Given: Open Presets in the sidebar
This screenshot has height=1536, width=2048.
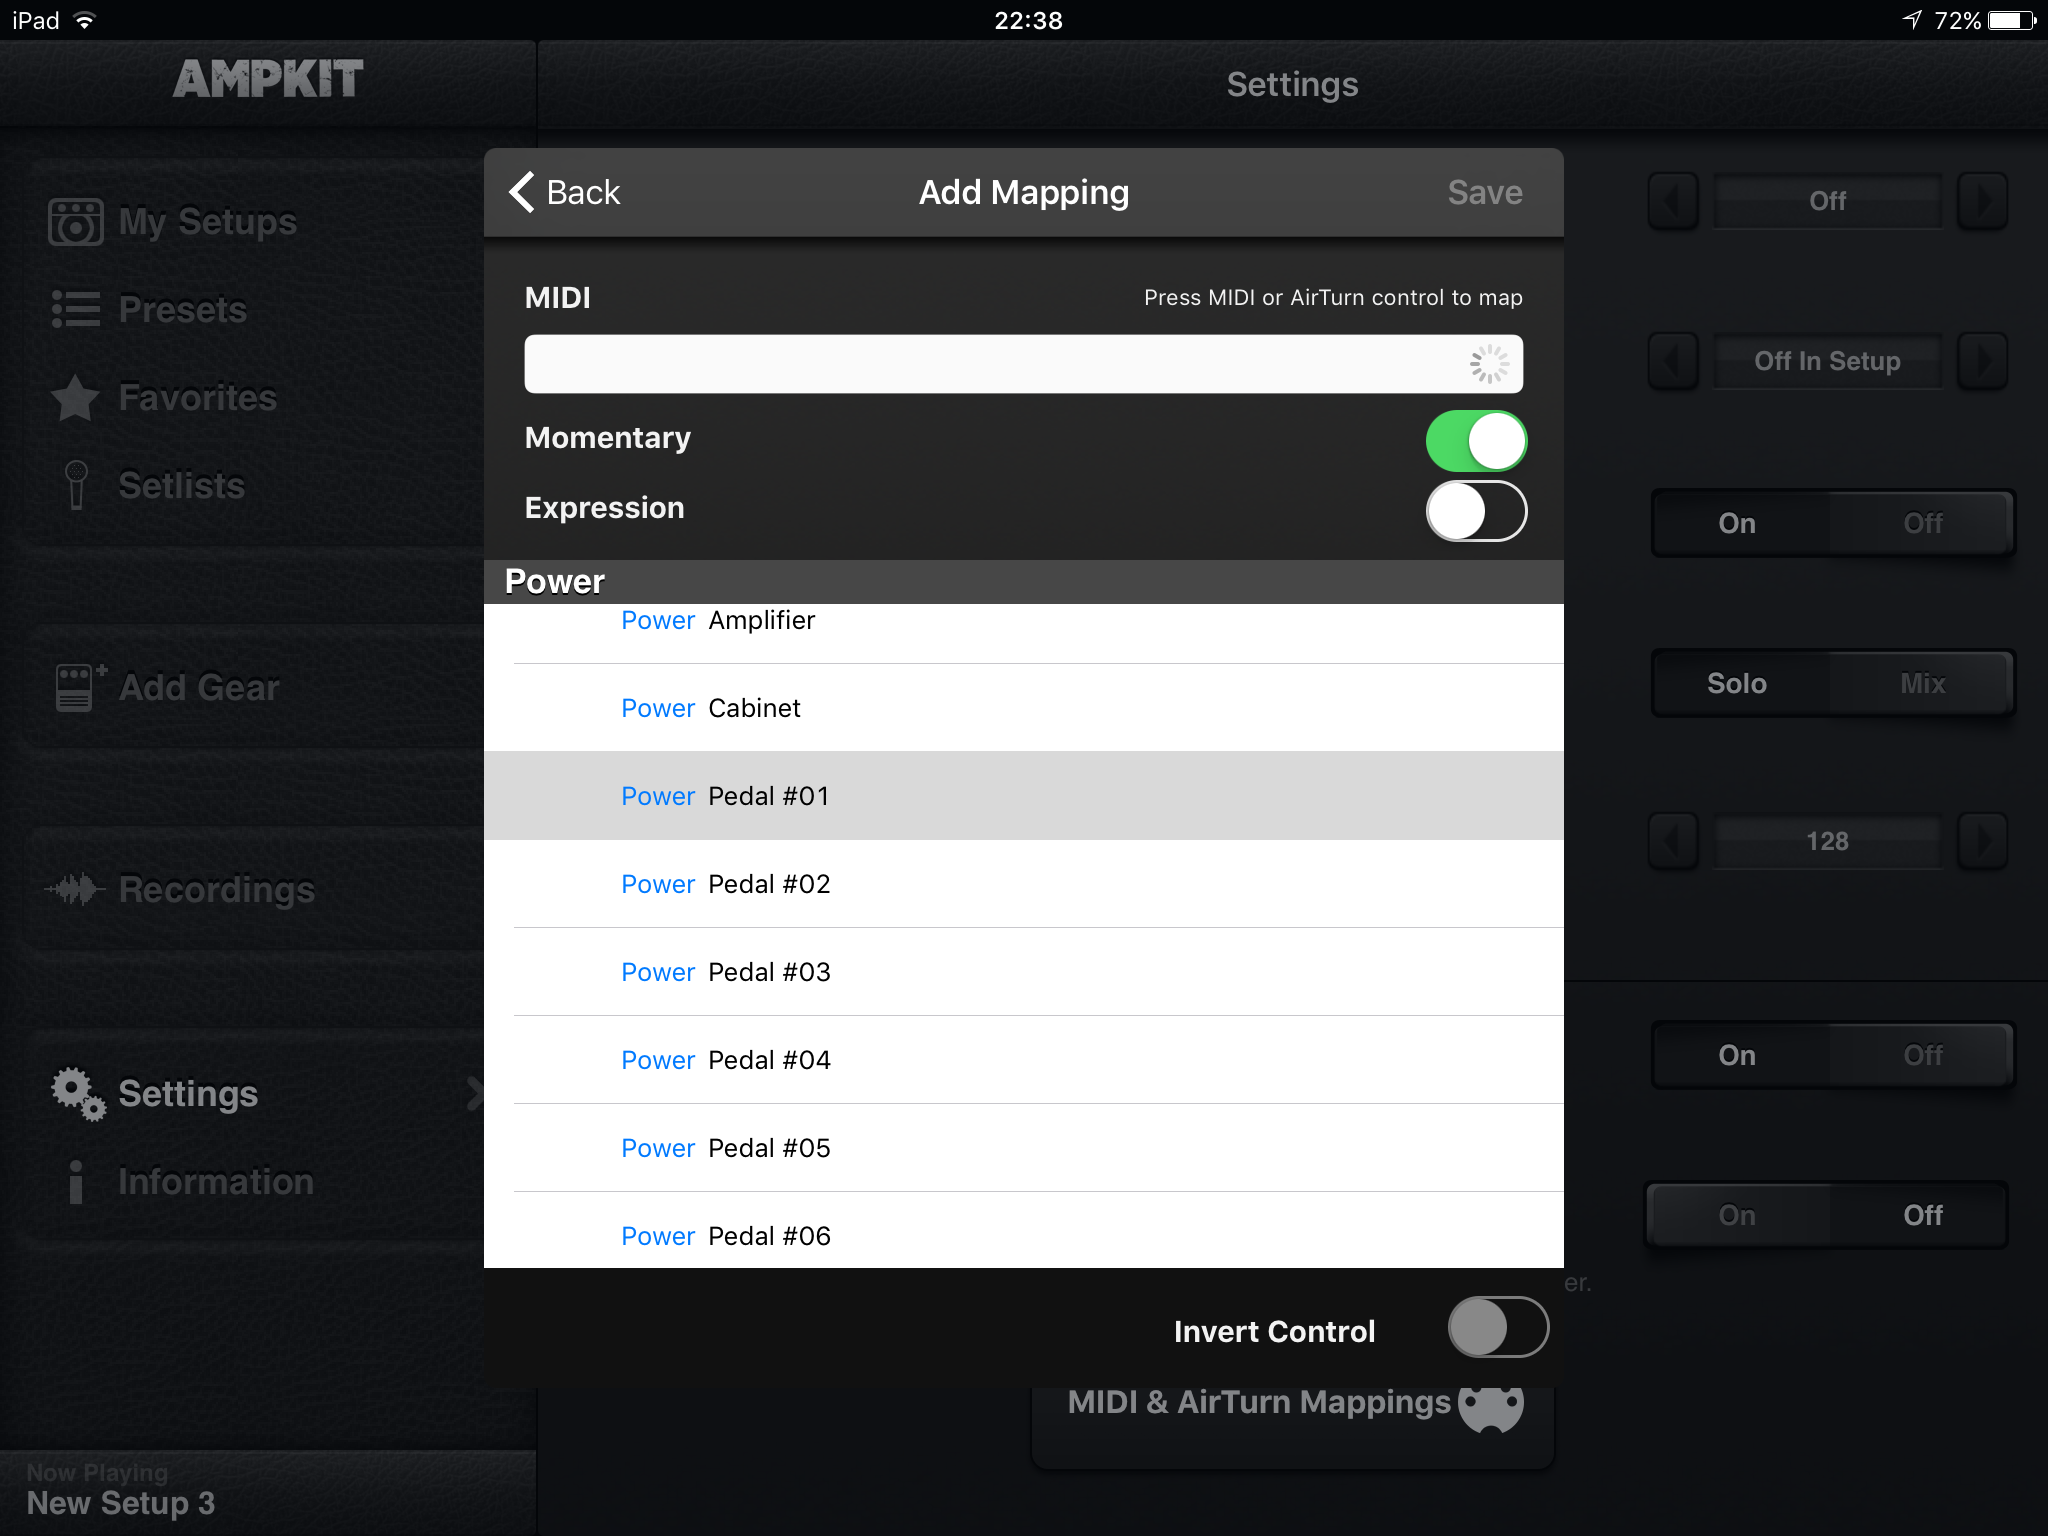Looking at the screenshot, I should pyautogui.click(x=182, y=310).
